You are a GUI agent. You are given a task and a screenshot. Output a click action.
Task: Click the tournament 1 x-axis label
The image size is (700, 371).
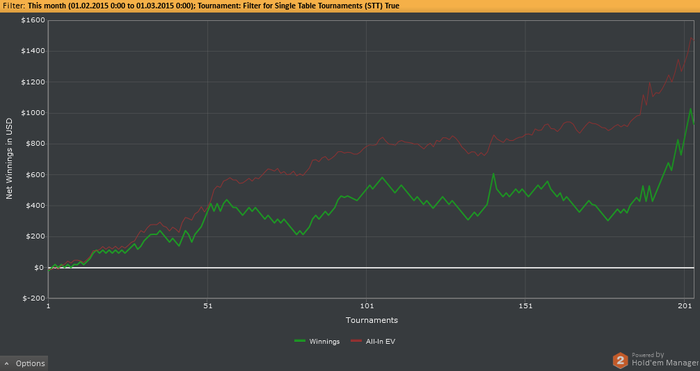click(48, 306)
